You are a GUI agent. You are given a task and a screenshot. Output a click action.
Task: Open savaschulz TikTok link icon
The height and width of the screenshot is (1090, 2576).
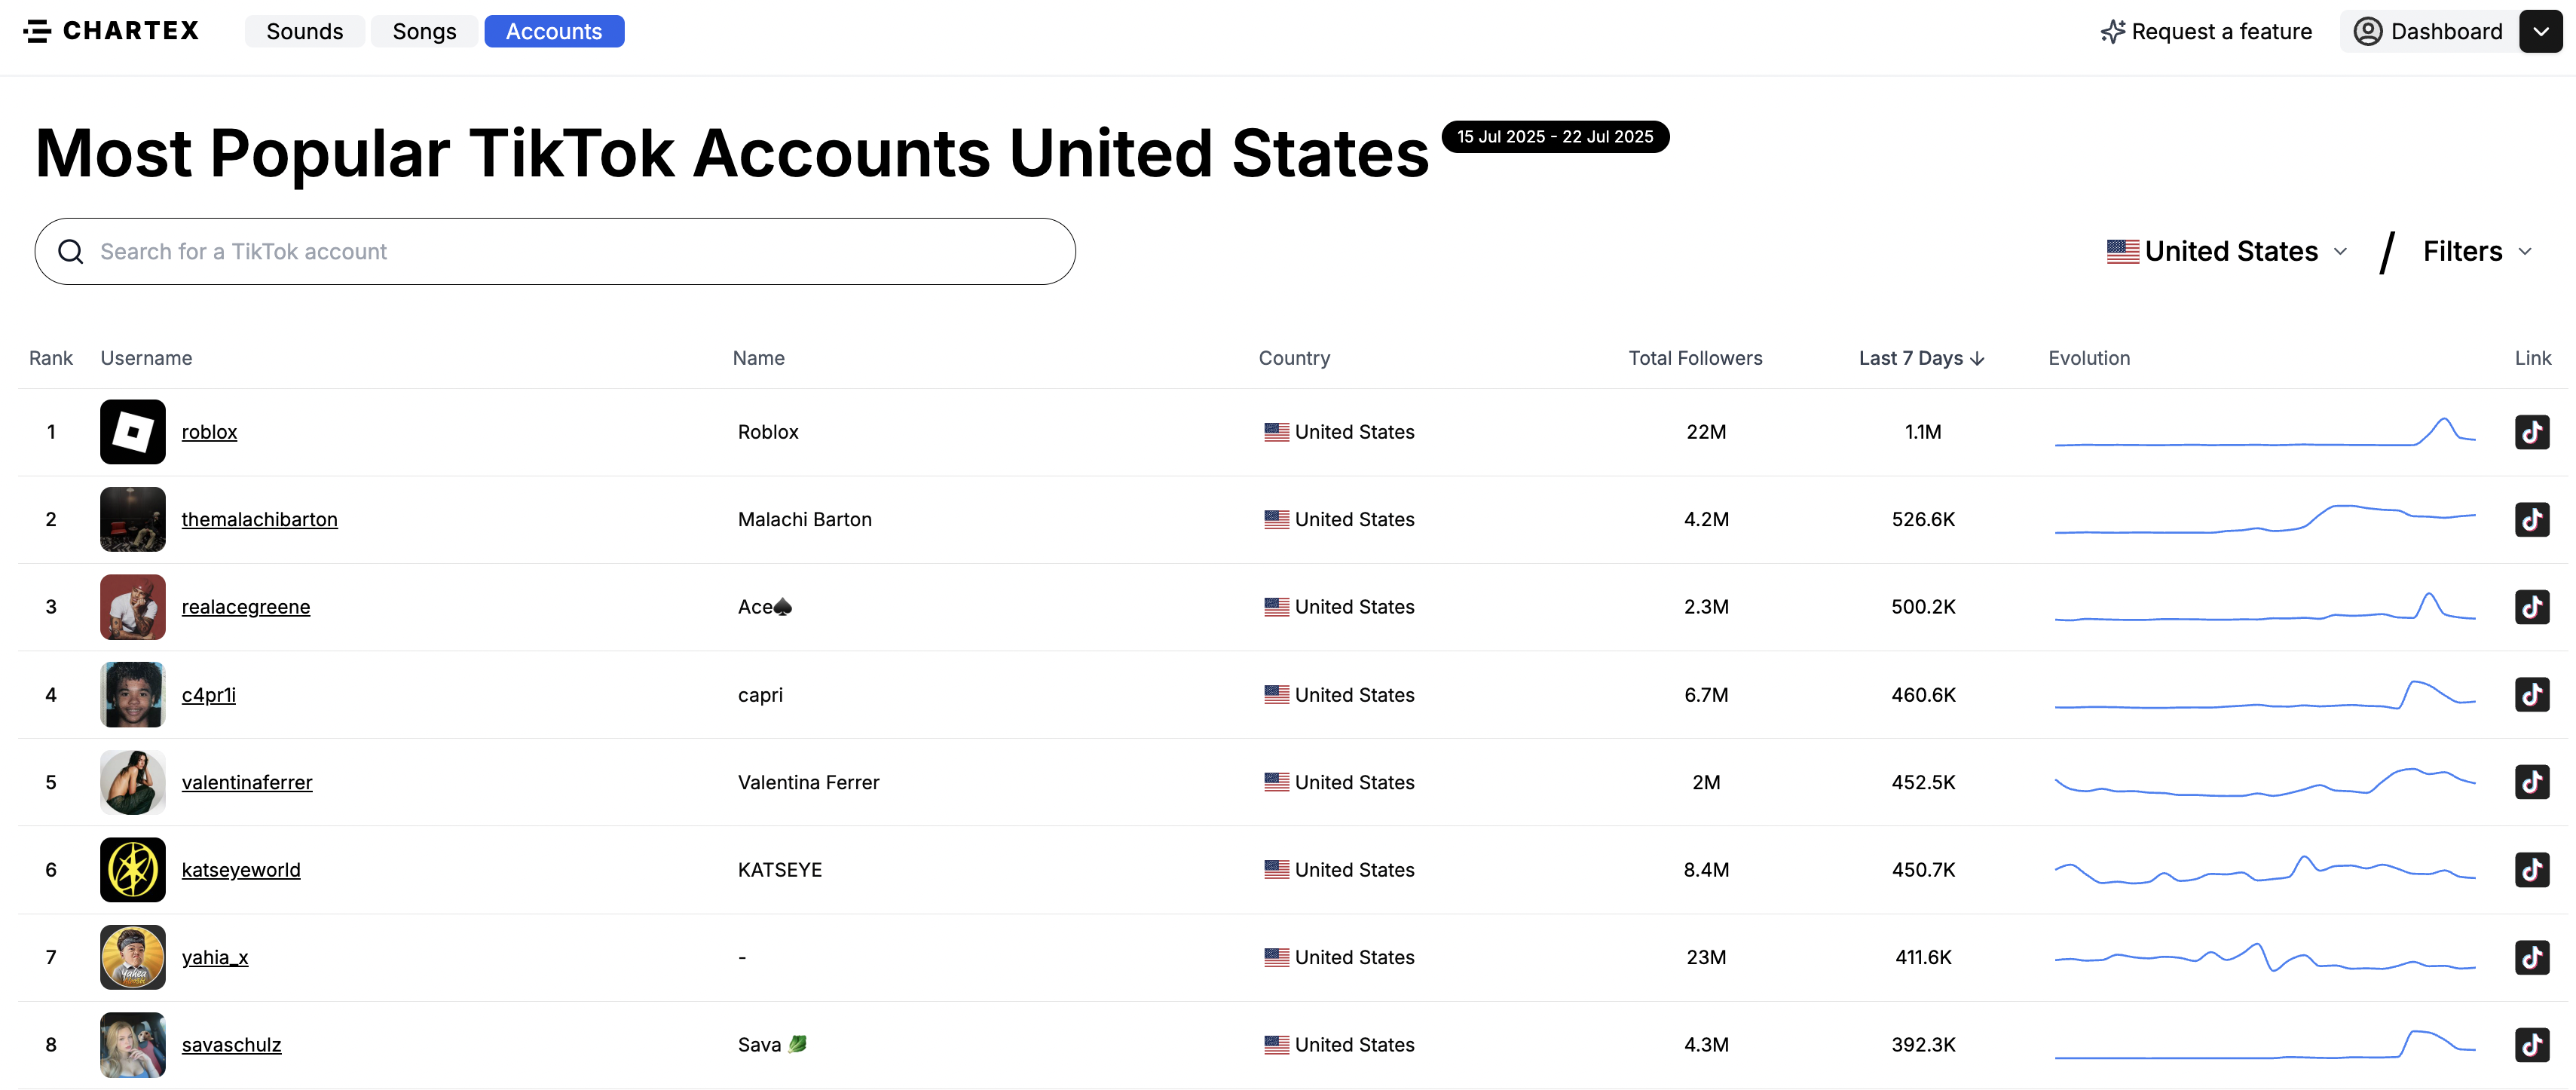pyautogui.click(x=2531, y=1044)
